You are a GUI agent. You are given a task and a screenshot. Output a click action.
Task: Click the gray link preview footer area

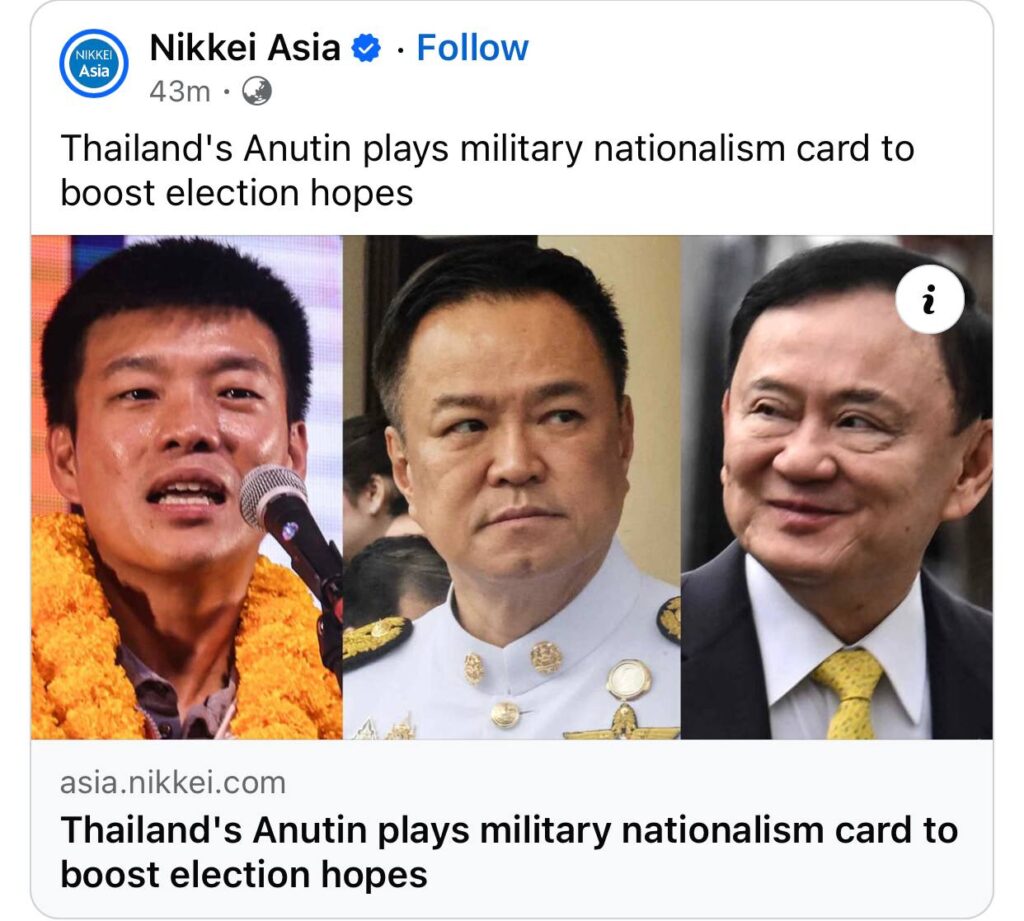511,828
